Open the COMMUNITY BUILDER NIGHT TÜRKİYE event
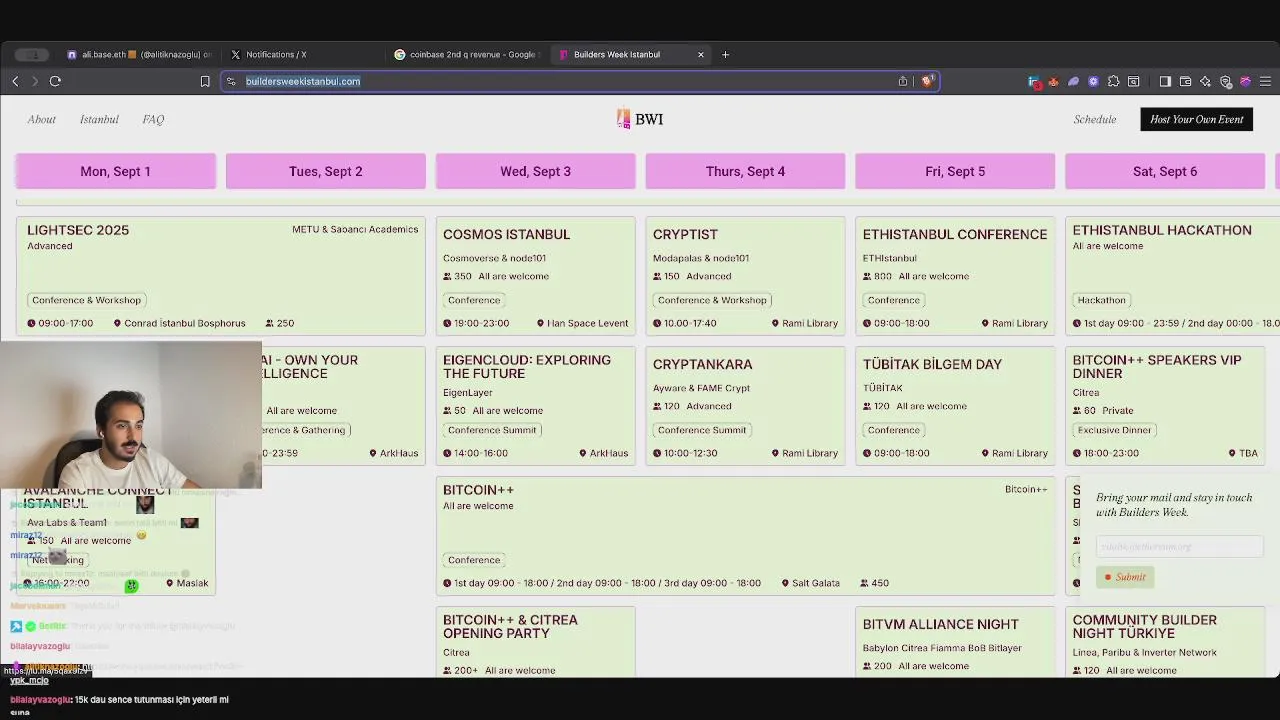Image resolution: width=1280 pixels, height=720 pixels. 1145,626
